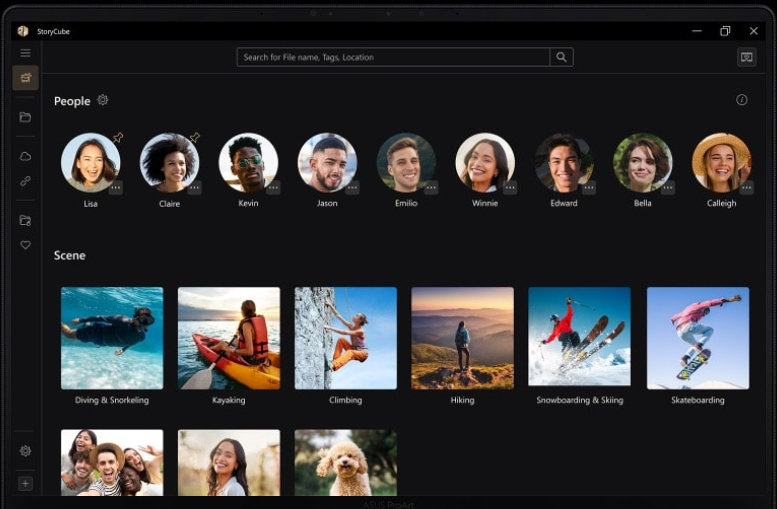Viewport: 777px width, 509px height.
Task: Click the 'Climbing' label text
Action: click(345, 400)
